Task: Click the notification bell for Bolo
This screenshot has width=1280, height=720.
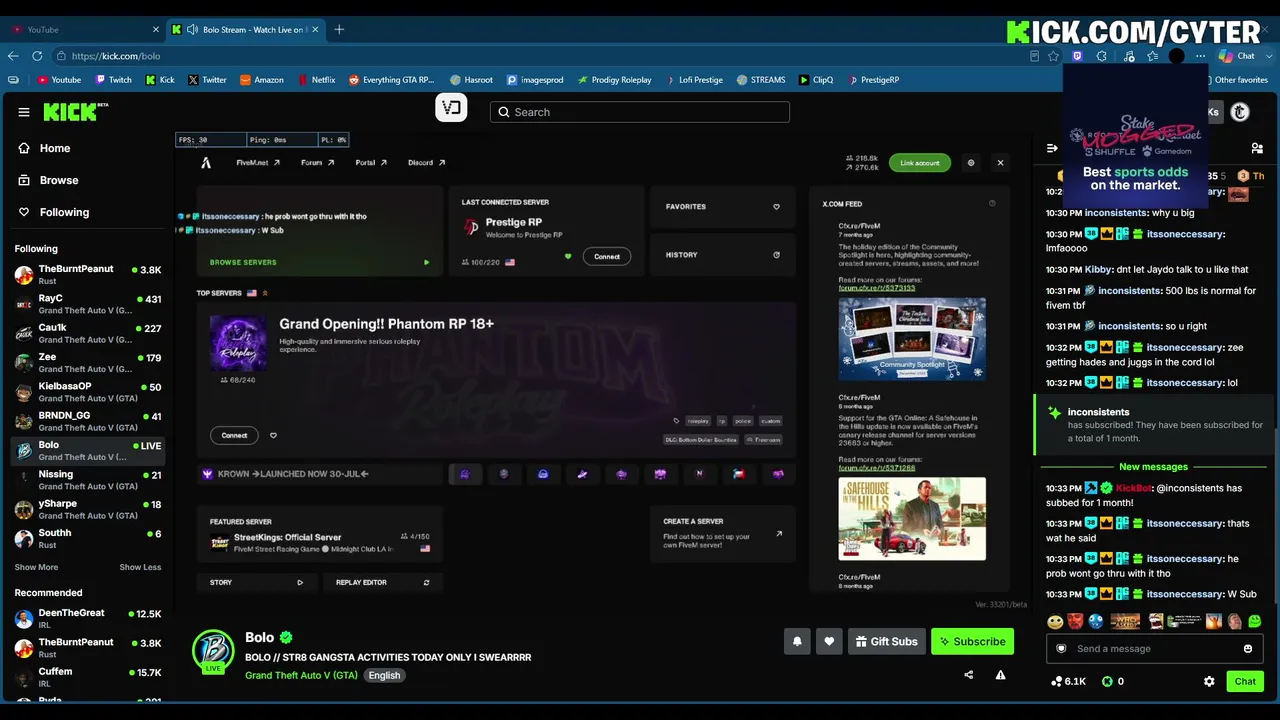Action: click(797, 642)
